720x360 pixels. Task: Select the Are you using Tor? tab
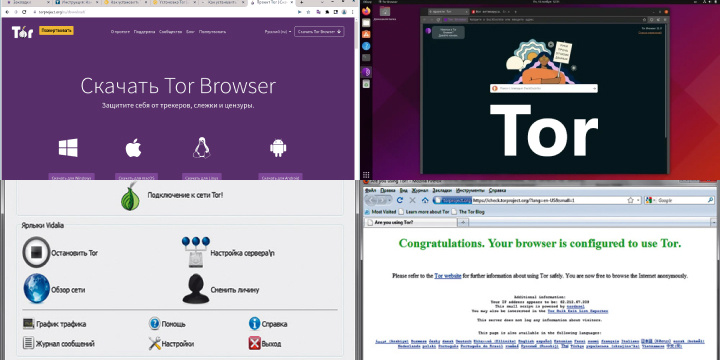(411, 222)
